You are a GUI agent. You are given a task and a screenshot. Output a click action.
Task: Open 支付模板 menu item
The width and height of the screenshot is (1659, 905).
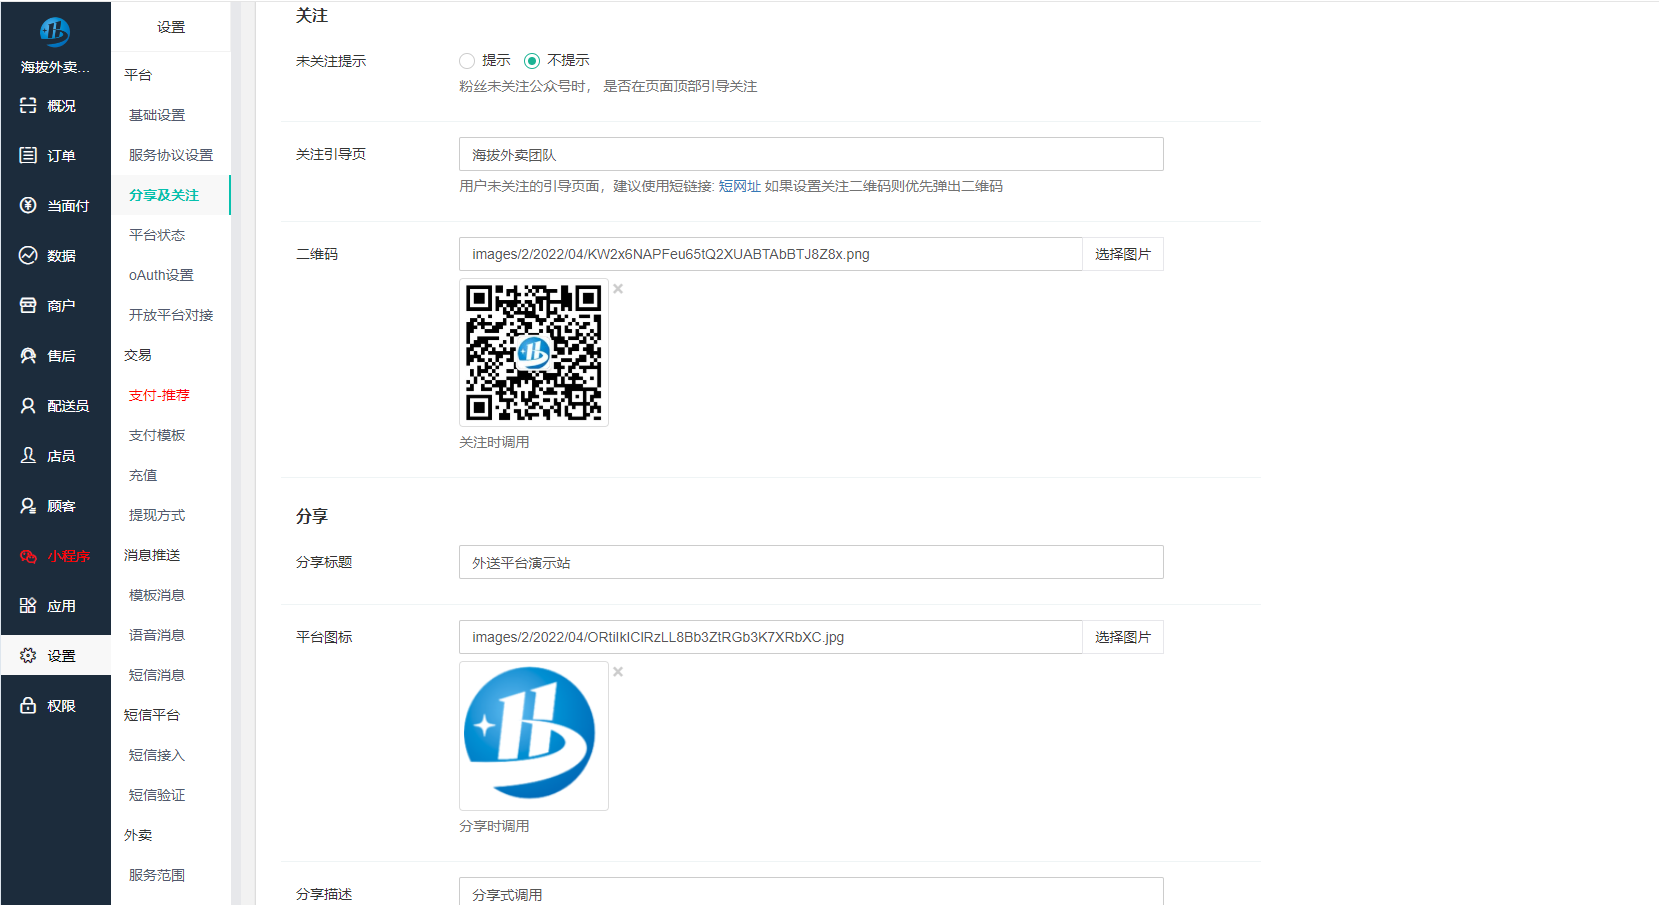(157, 435)
